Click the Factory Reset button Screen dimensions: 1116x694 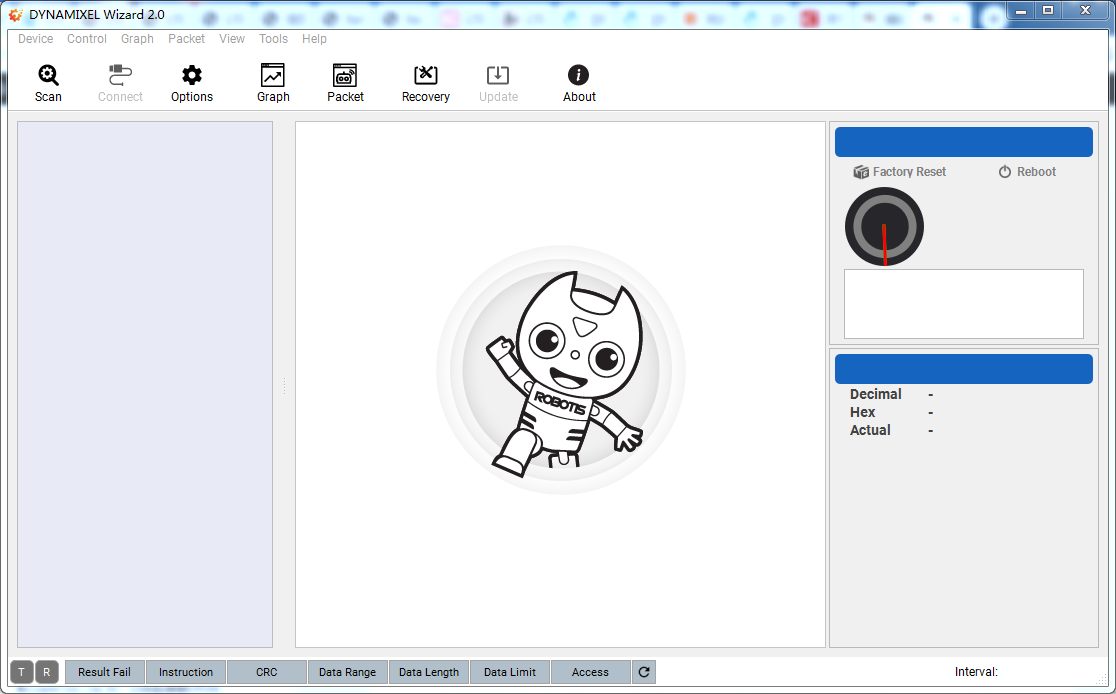pos(899,172)
